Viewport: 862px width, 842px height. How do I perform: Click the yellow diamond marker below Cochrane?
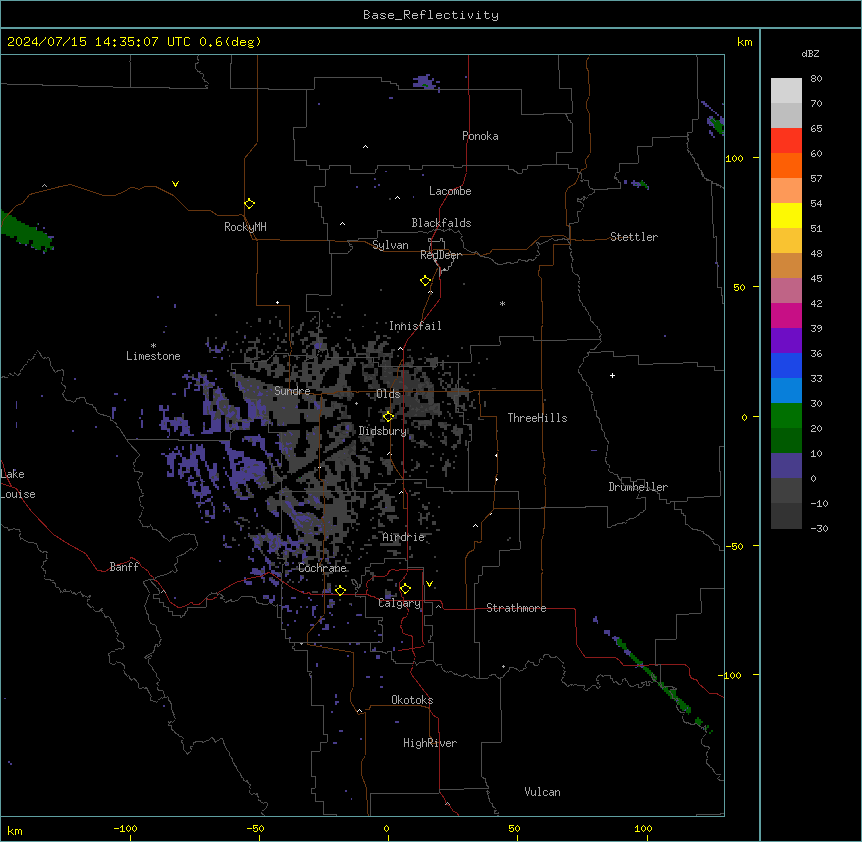[x=340, y=590]
